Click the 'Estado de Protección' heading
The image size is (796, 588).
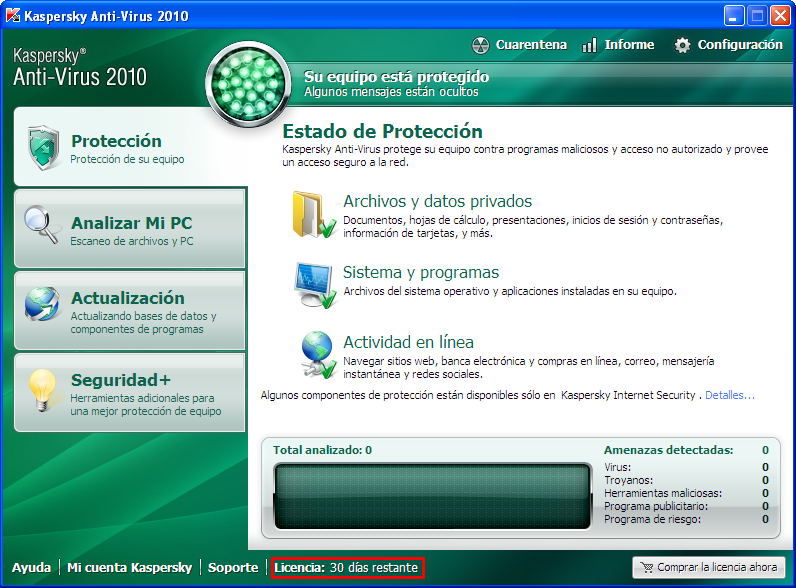pos(382,132)
